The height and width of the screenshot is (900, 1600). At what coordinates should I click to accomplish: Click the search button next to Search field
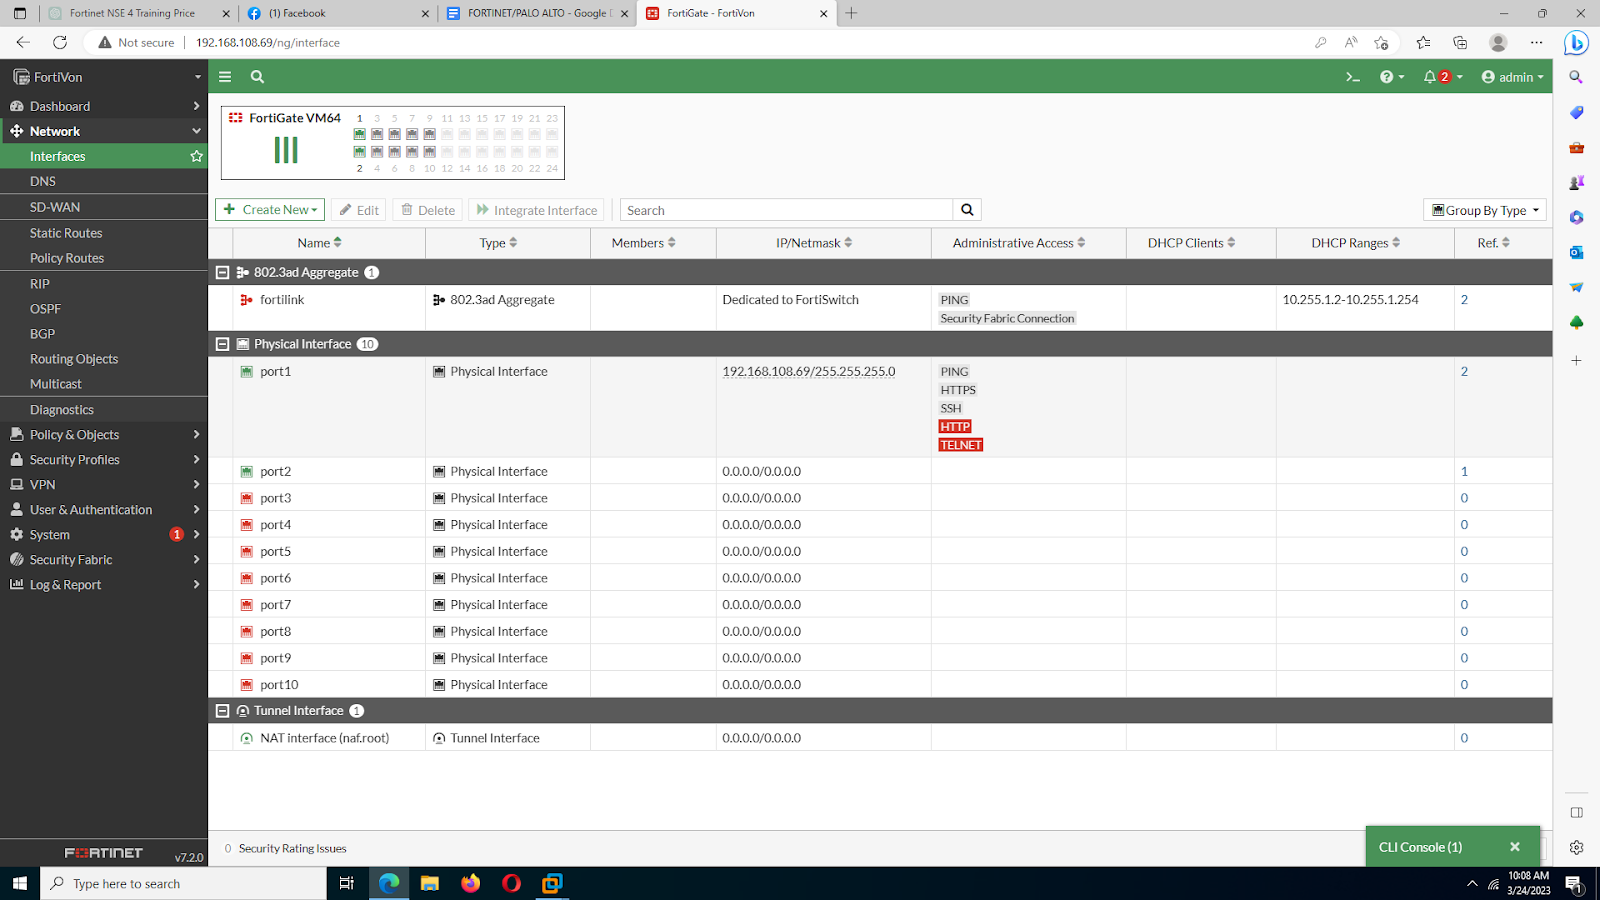(967, 210)
